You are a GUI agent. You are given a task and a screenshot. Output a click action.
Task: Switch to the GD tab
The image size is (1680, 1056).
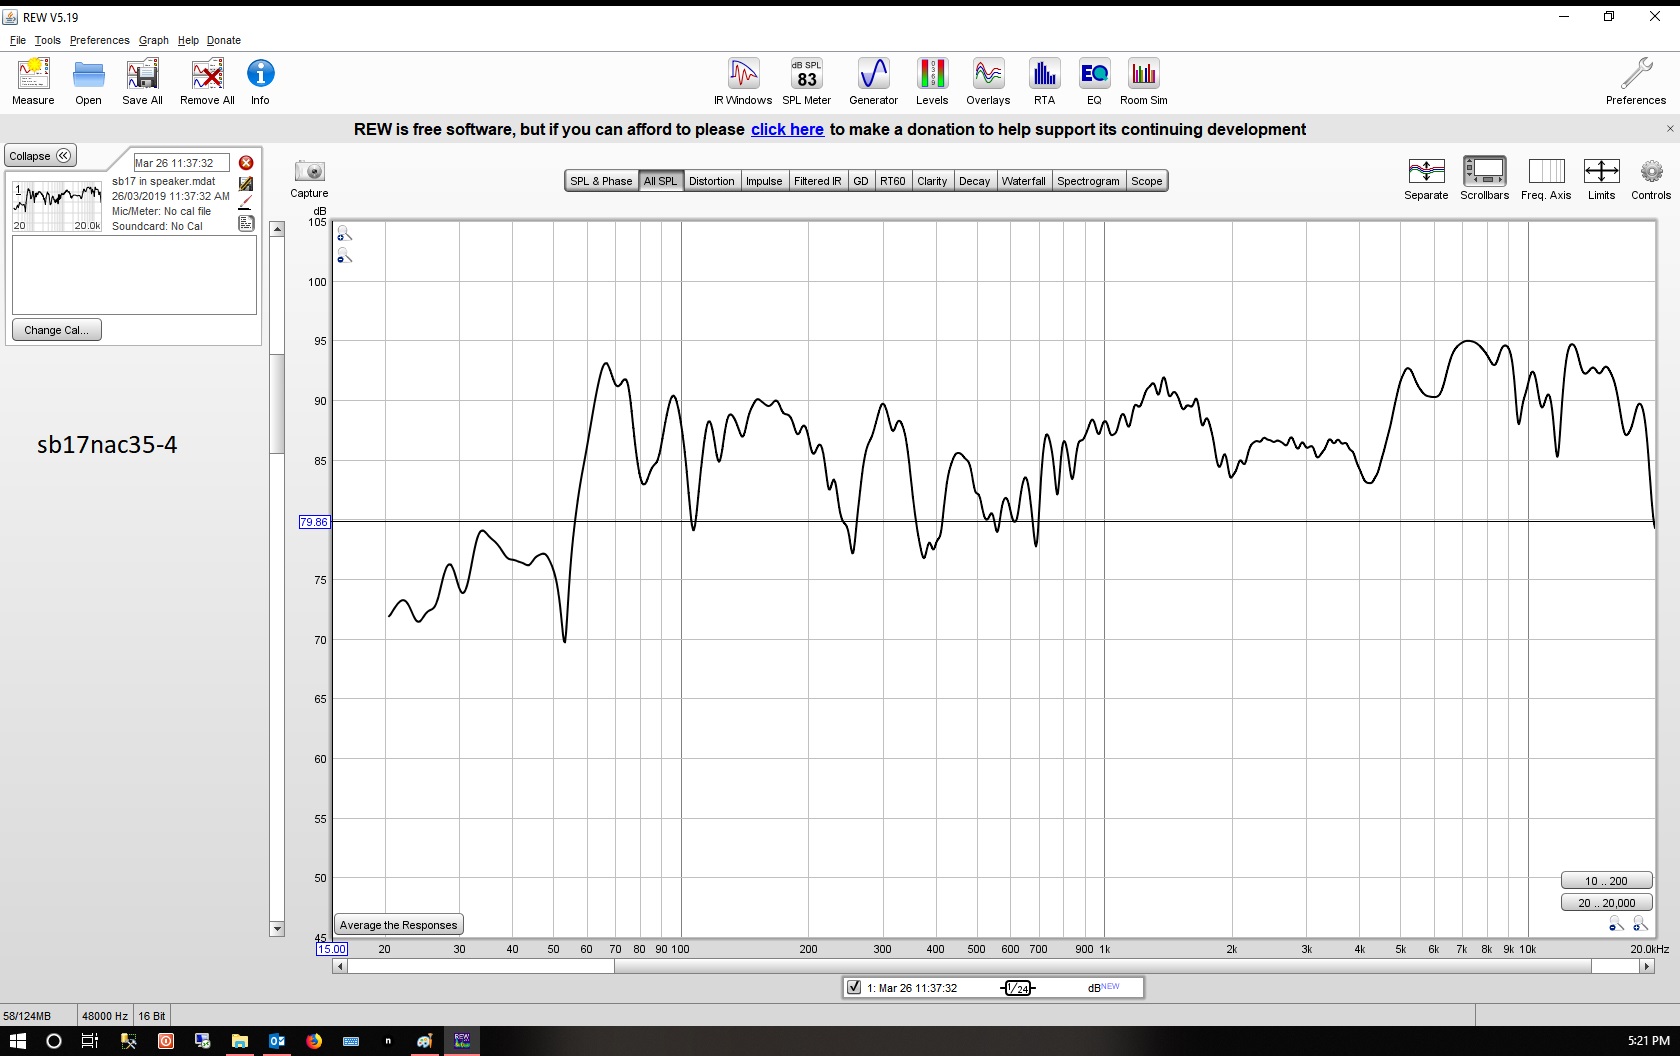coord(861,181)
